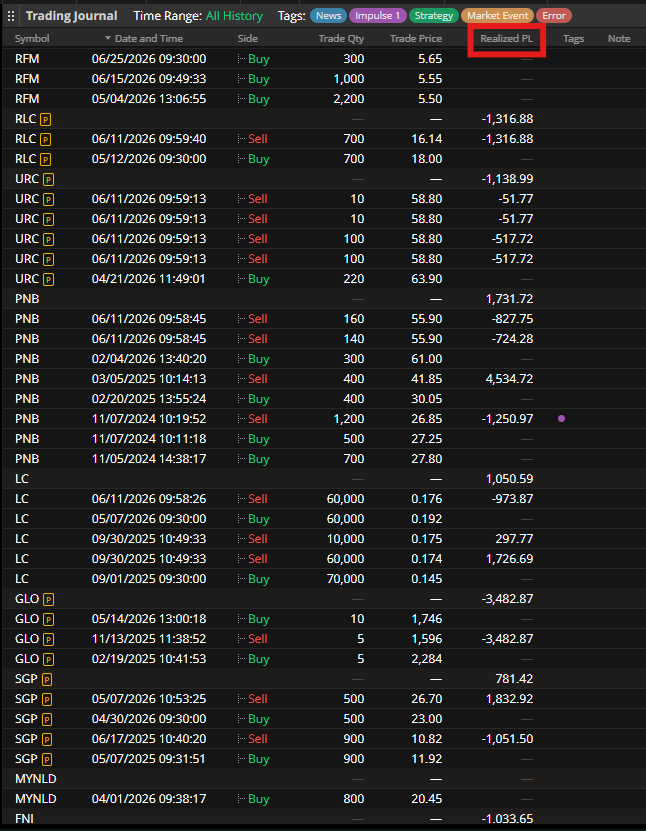Click the Tags column header
The width and height of the screenshot is (646, 831).
573,39
